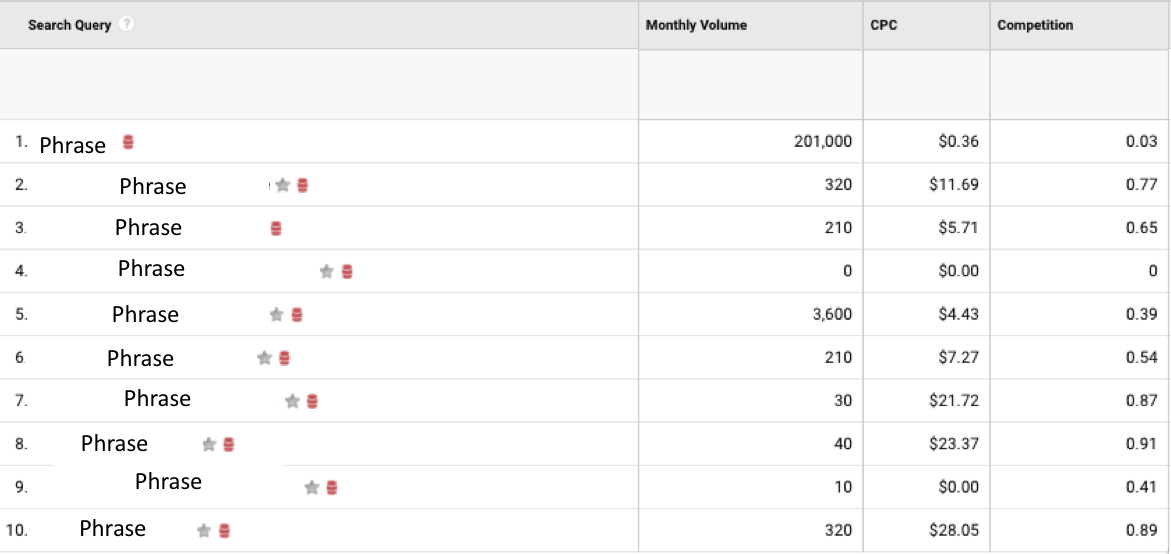Viewport: 1171px width, 554px height.
Task: Click the Search Query column header
Action: click(70, 25)
